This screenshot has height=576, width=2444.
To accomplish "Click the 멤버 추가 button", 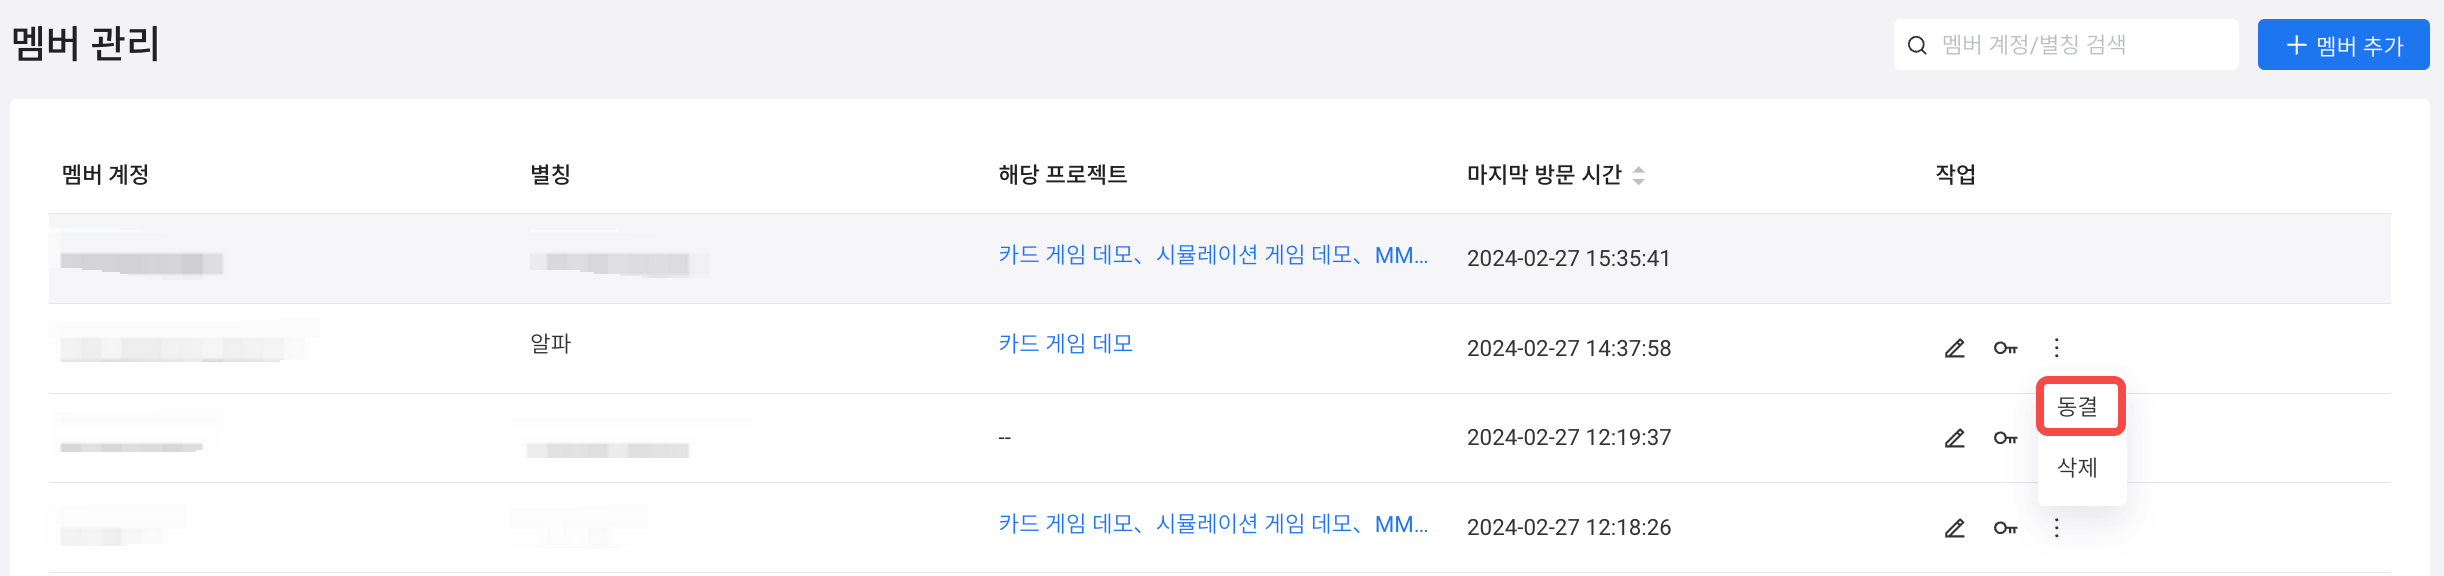I will [2343, 45].
